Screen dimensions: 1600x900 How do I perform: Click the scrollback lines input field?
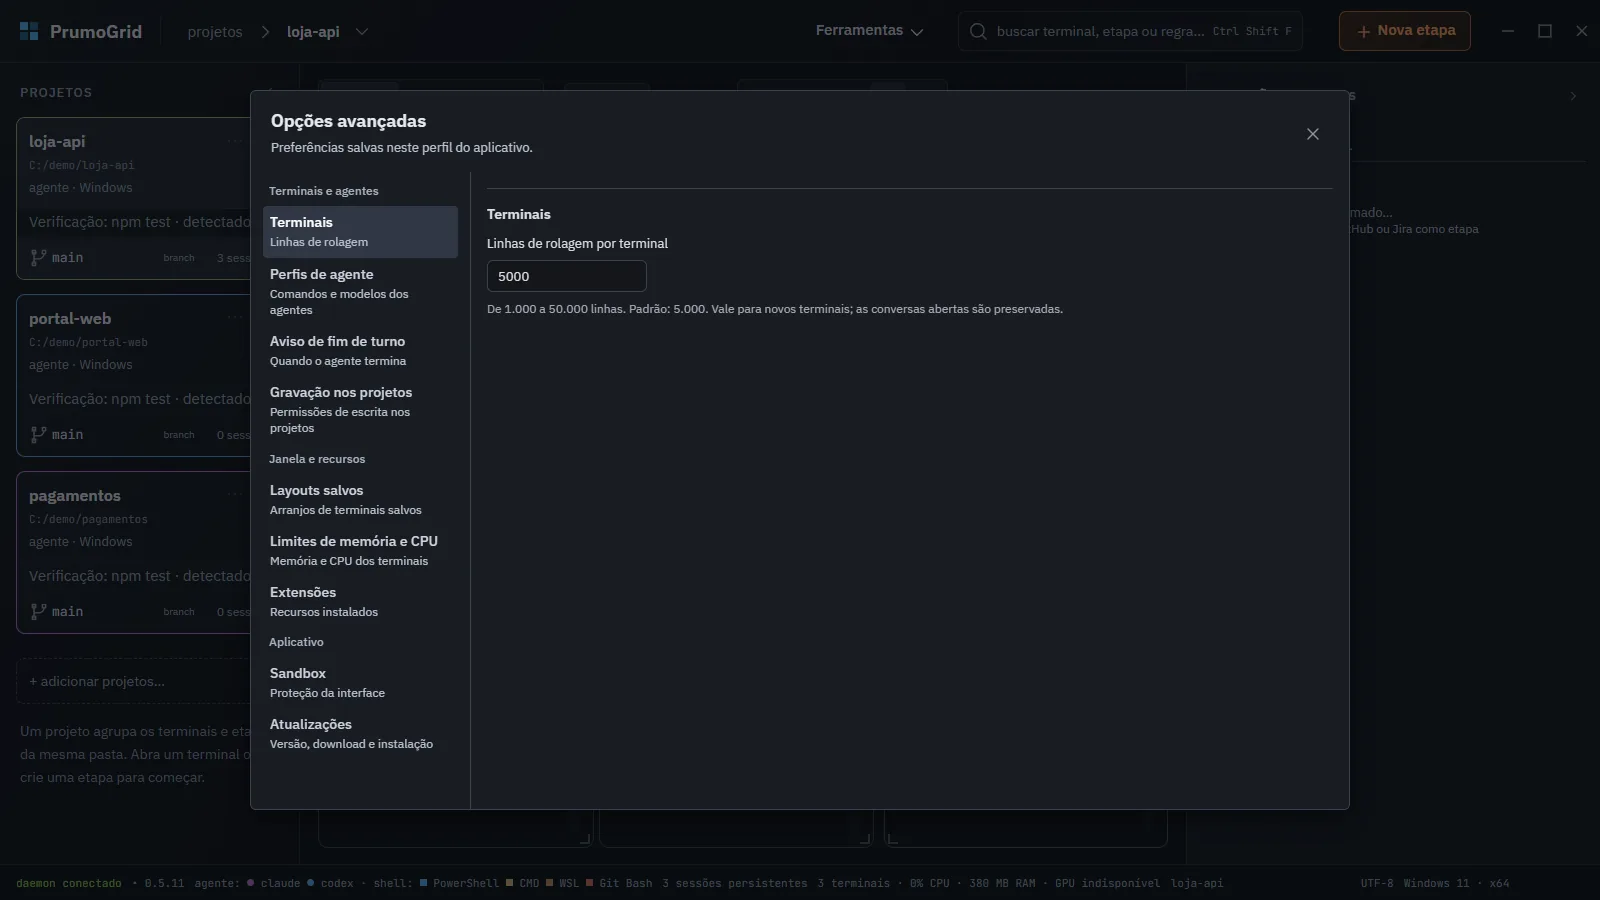tap(566, 276)
